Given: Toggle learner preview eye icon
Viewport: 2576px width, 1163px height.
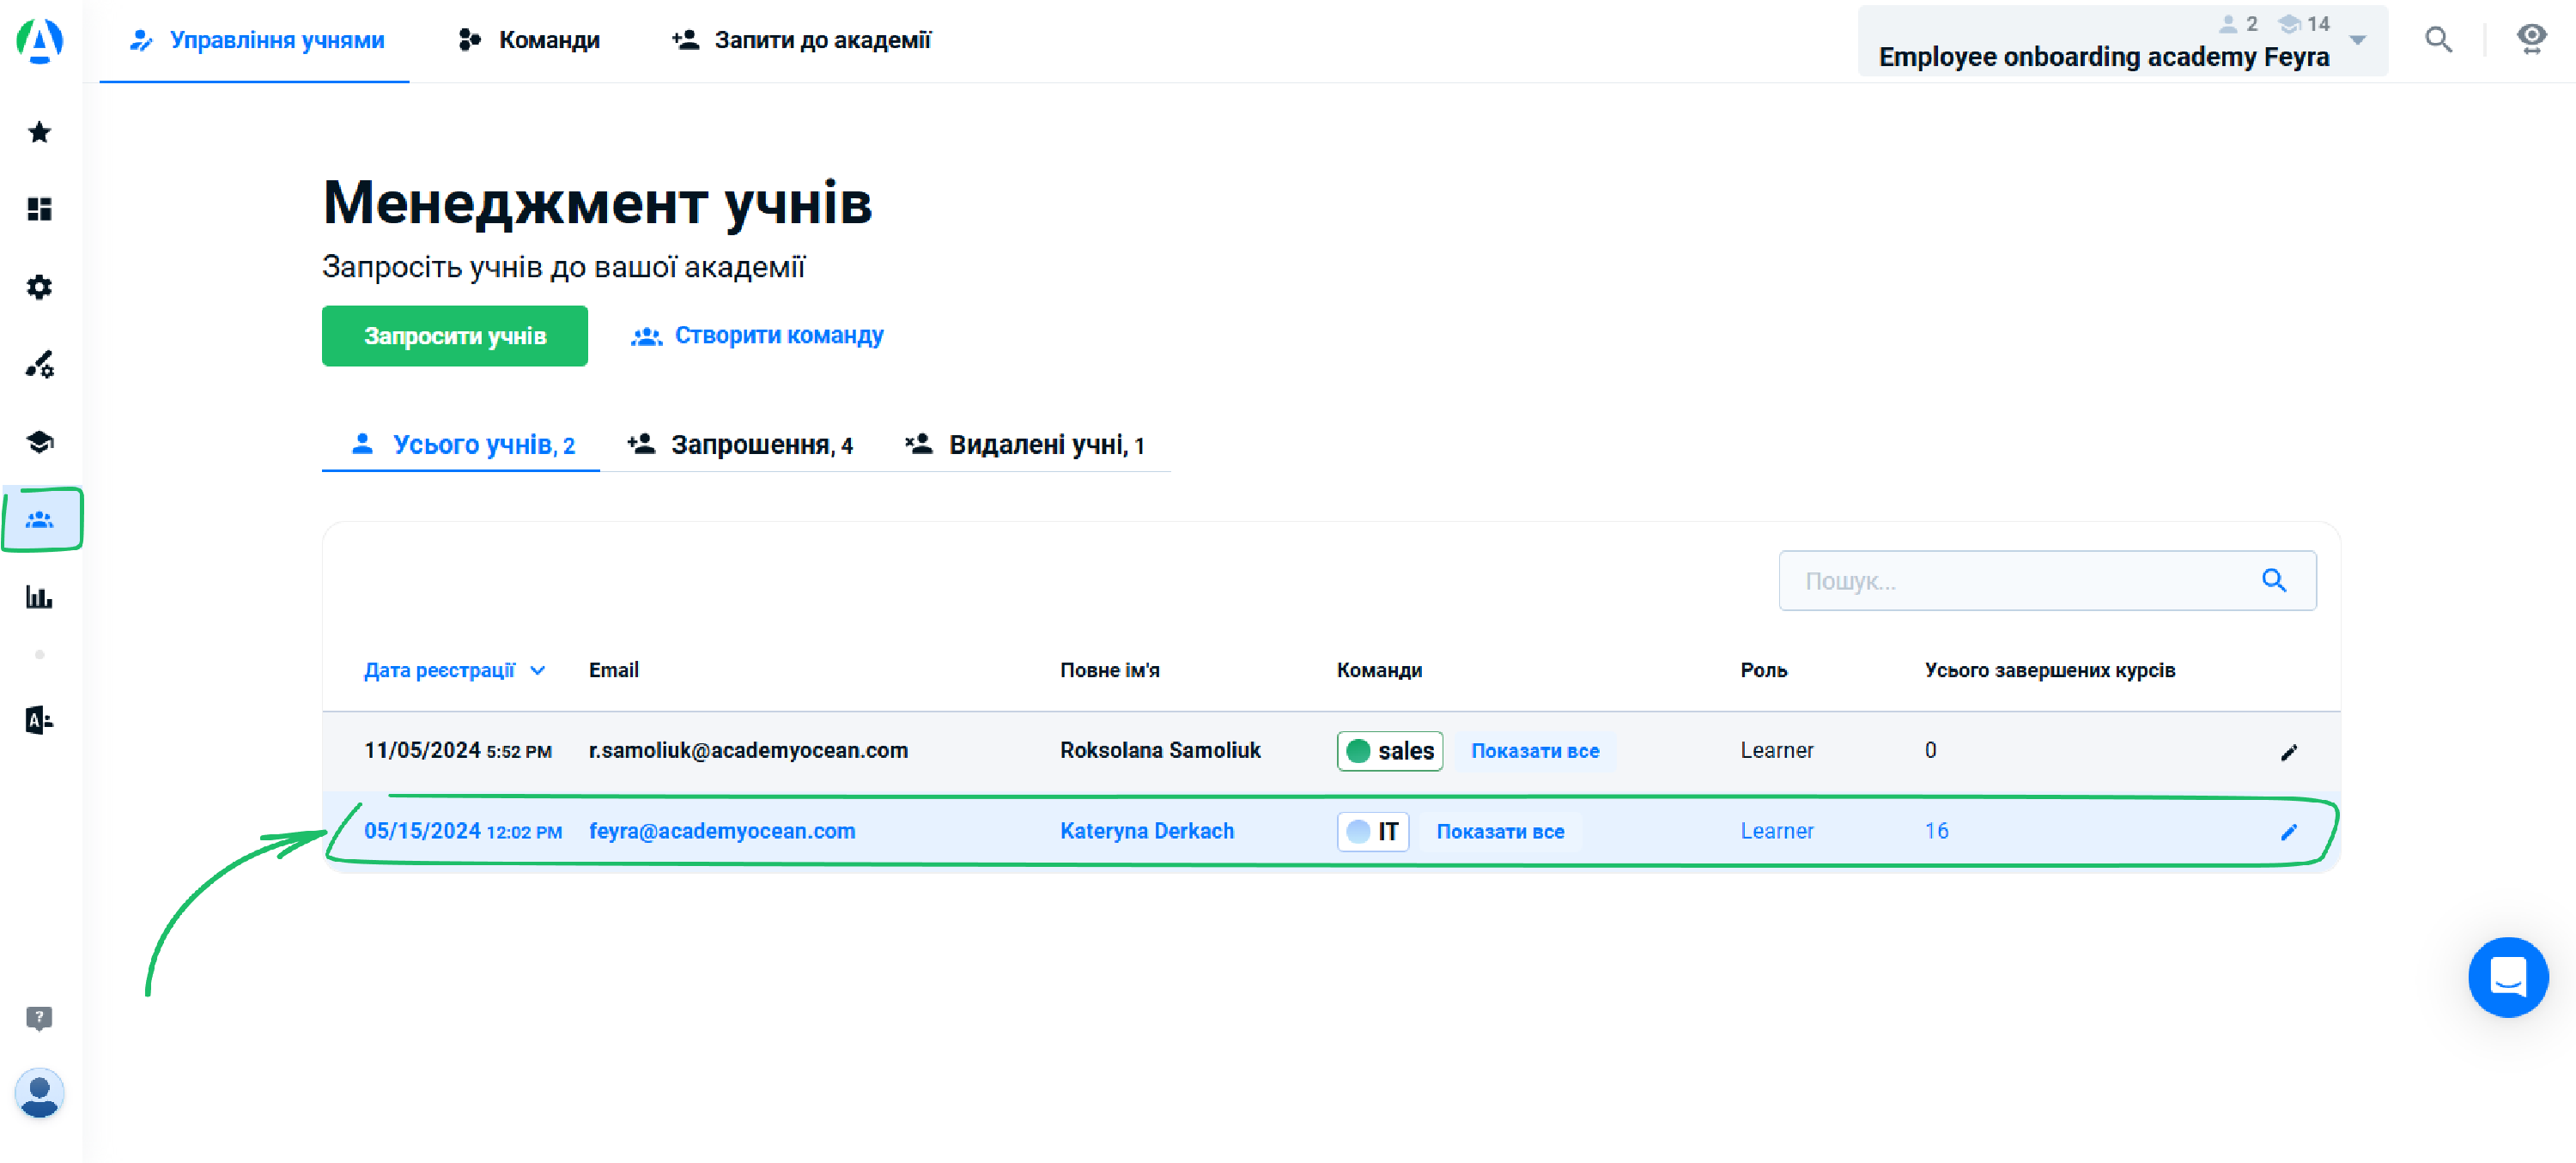Looking at the screenshot, I should point(2531,39).
